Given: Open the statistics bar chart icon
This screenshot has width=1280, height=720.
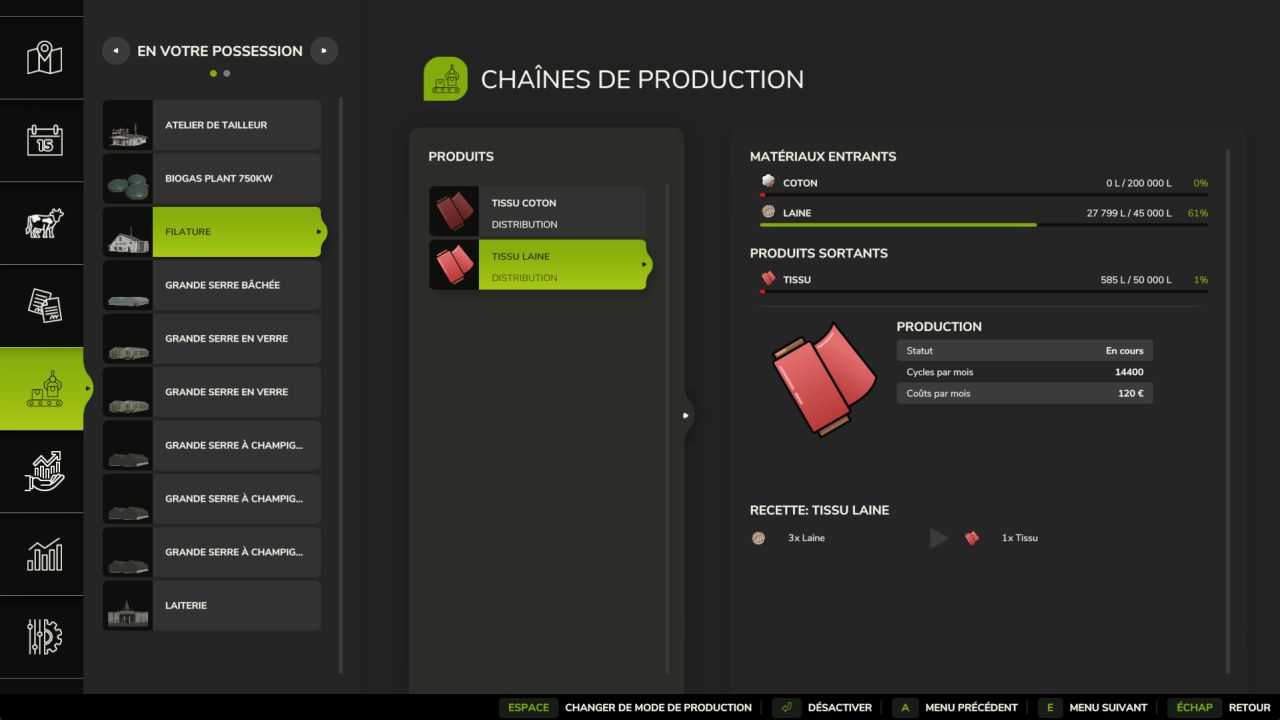Looking at the screenshot, I should tap(43, 554).
